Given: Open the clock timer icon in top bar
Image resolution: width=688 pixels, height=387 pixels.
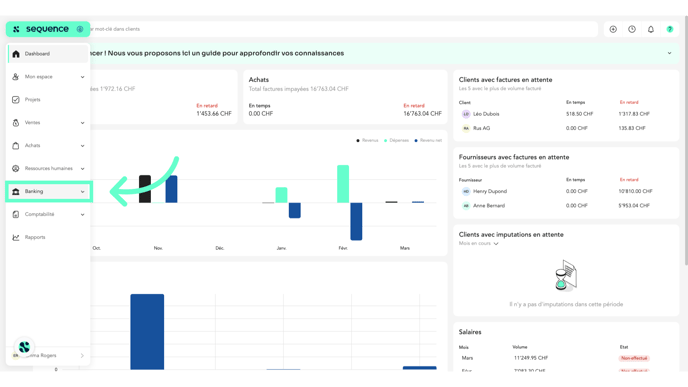Looking at the screenshot, I should click(632, 29).
